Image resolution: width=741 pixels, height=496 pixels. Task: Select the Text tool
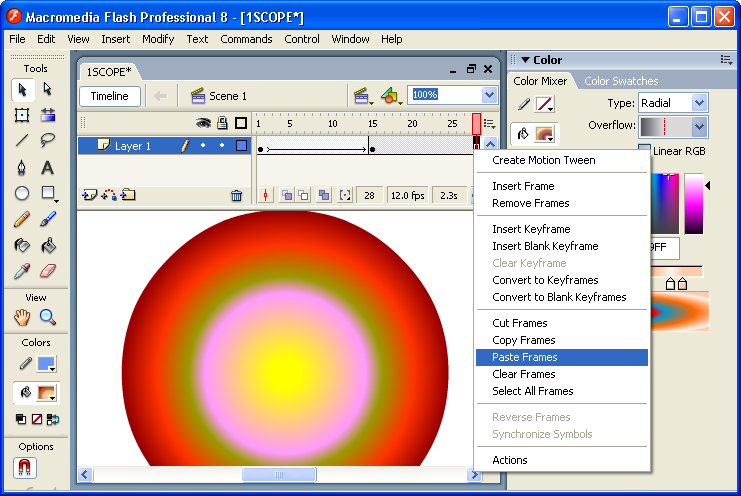(47, 167)
